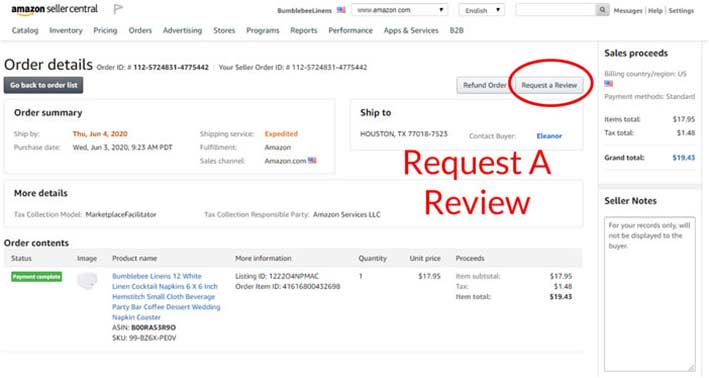Screen dimensions: 709x378
Task: Click the Help link
Action: [x=655, y=10]
